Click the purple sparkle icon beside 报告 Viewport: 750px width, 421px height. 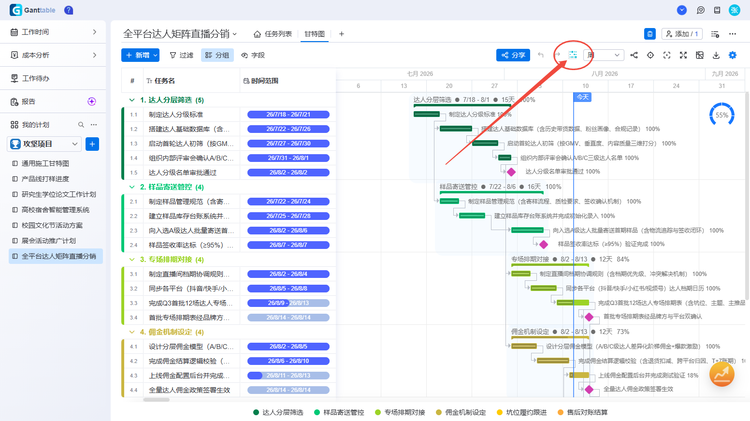(x=92, y=101)
